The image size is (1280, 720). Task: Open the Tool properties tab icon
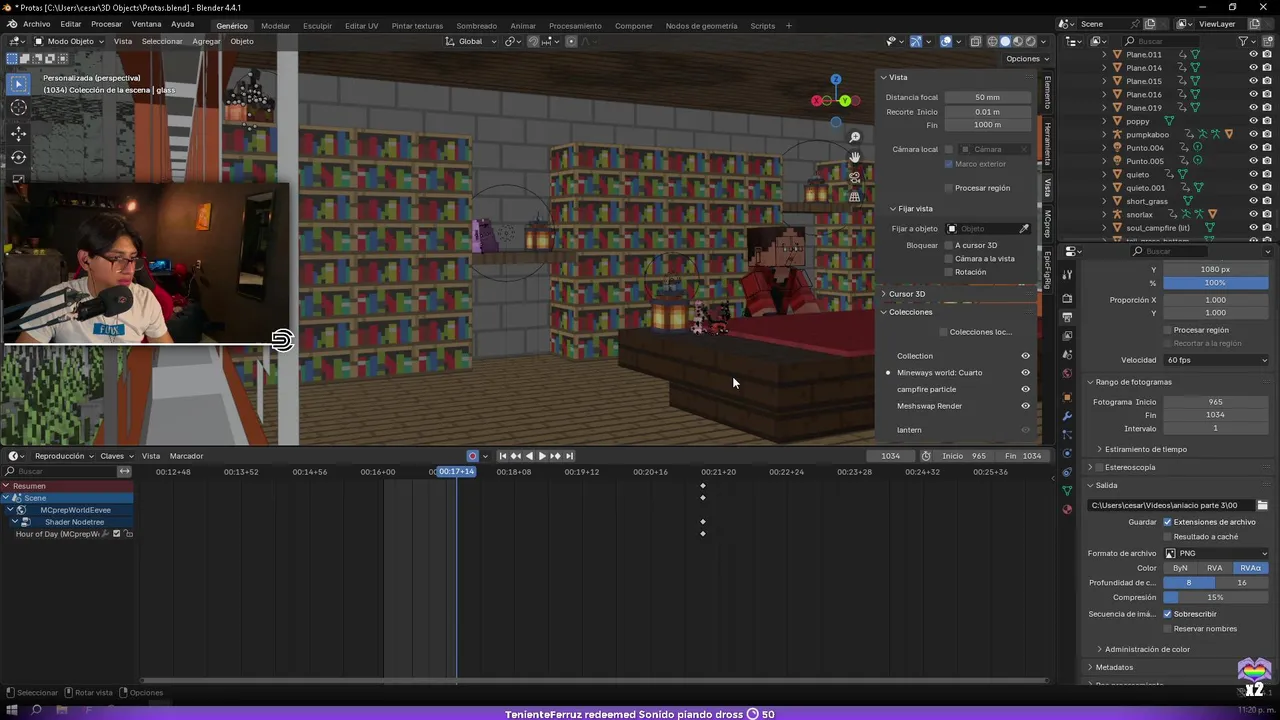coord(1067,274)
